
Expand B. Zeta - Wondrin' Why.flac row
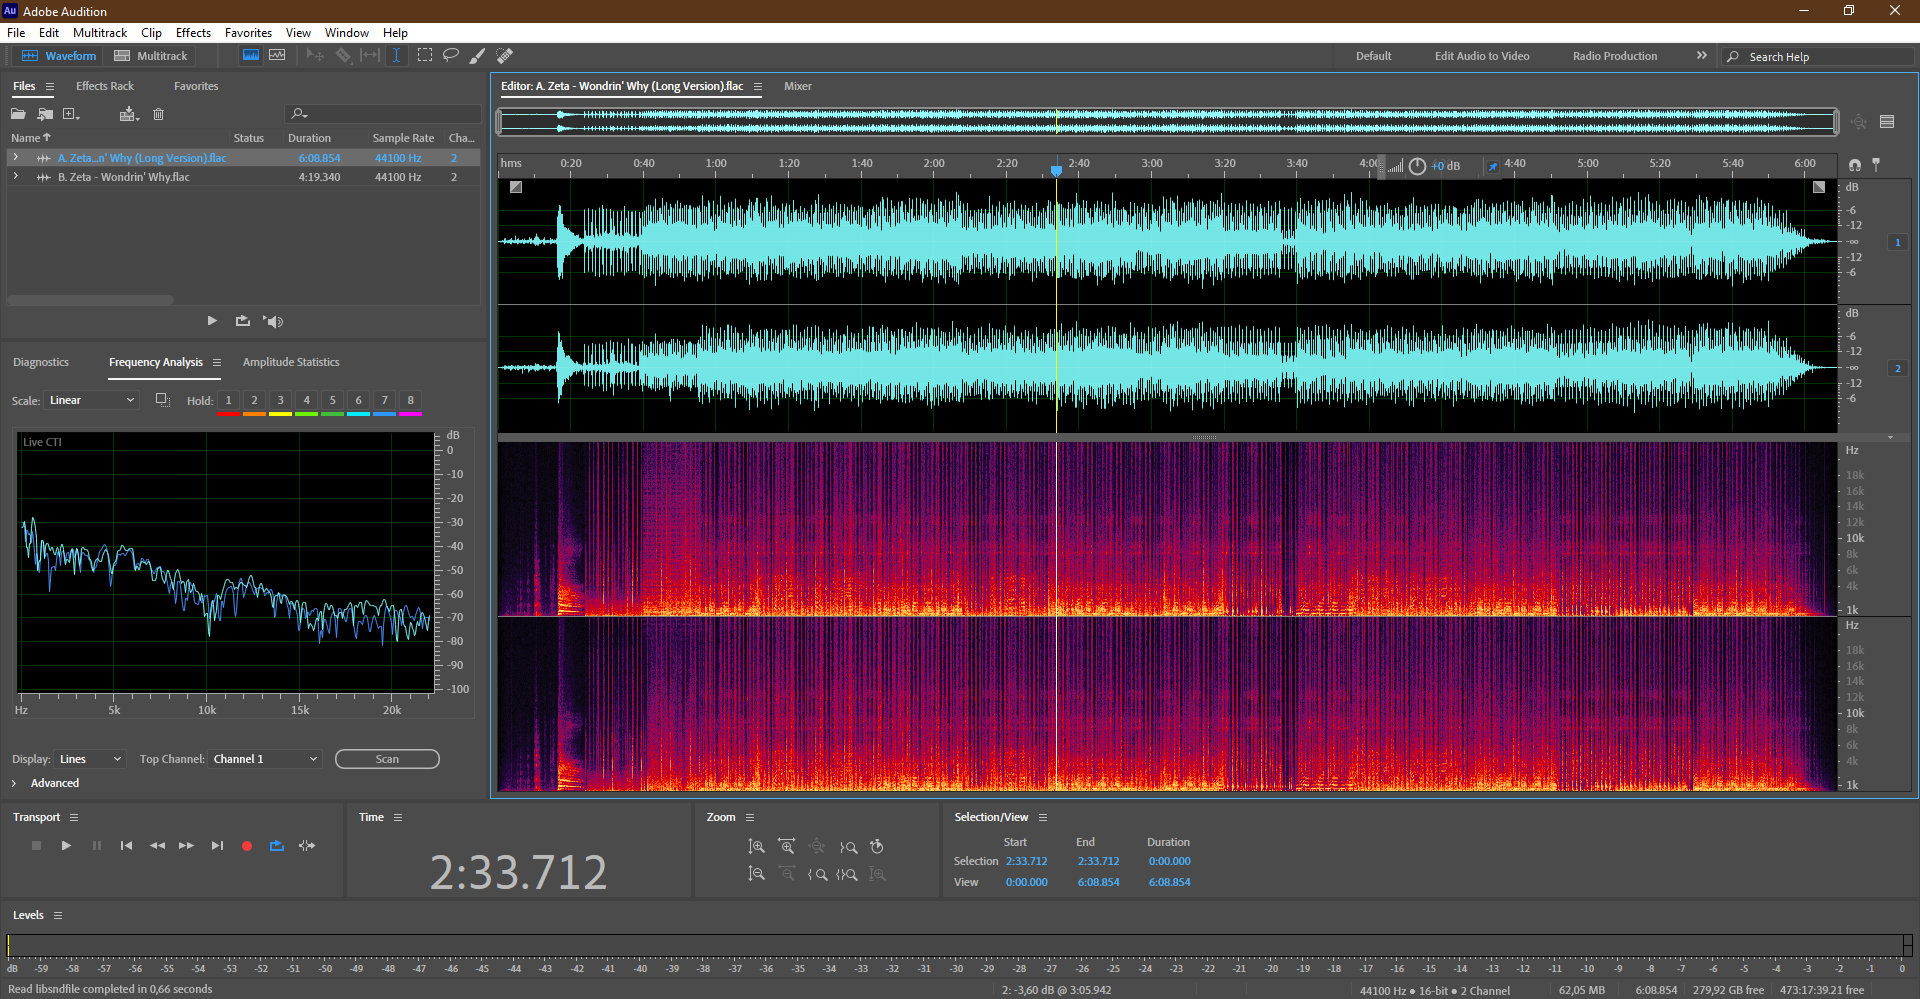click(15, 176)
